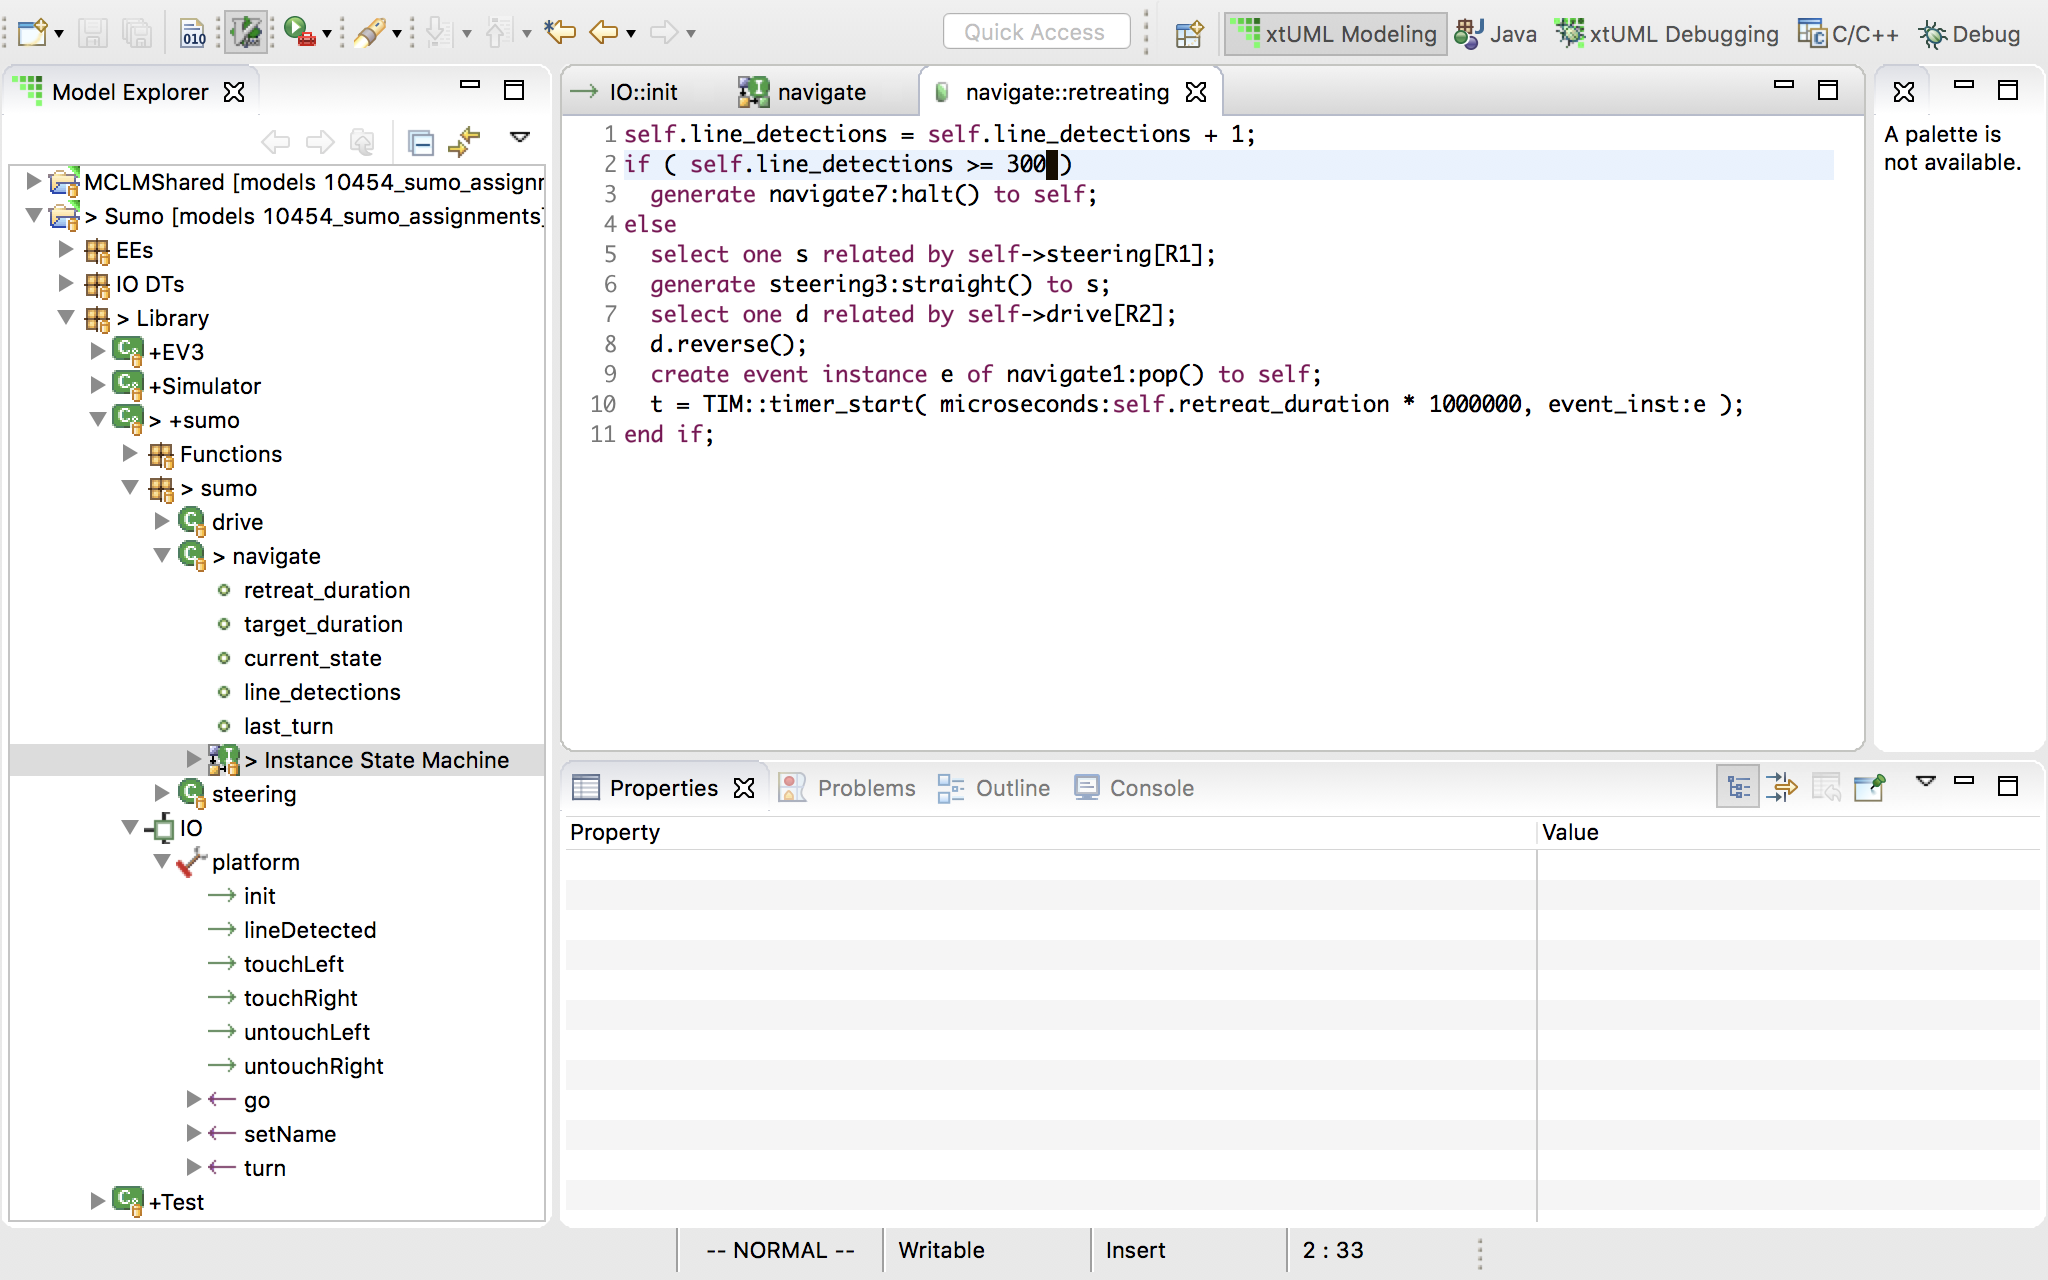The image size is (2048, 1280).
Task: Click the Instance State Machine icon
Action: click(x=224, y=760)
